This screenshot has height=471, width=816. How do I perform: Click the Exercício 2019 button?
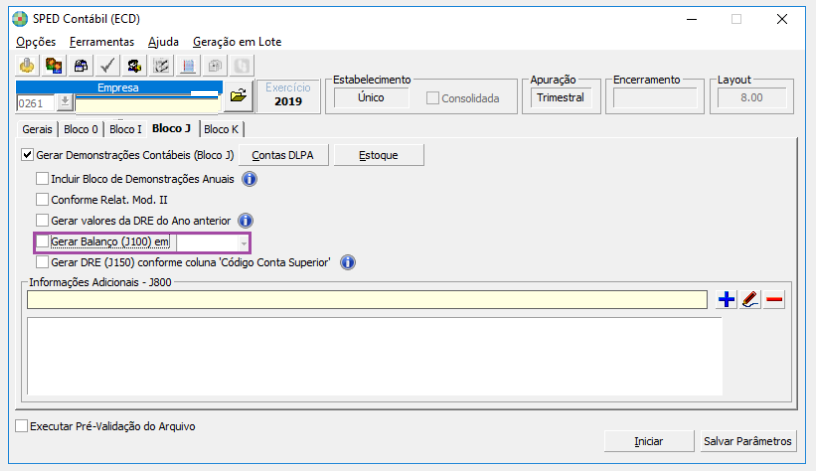pos(288,95)
